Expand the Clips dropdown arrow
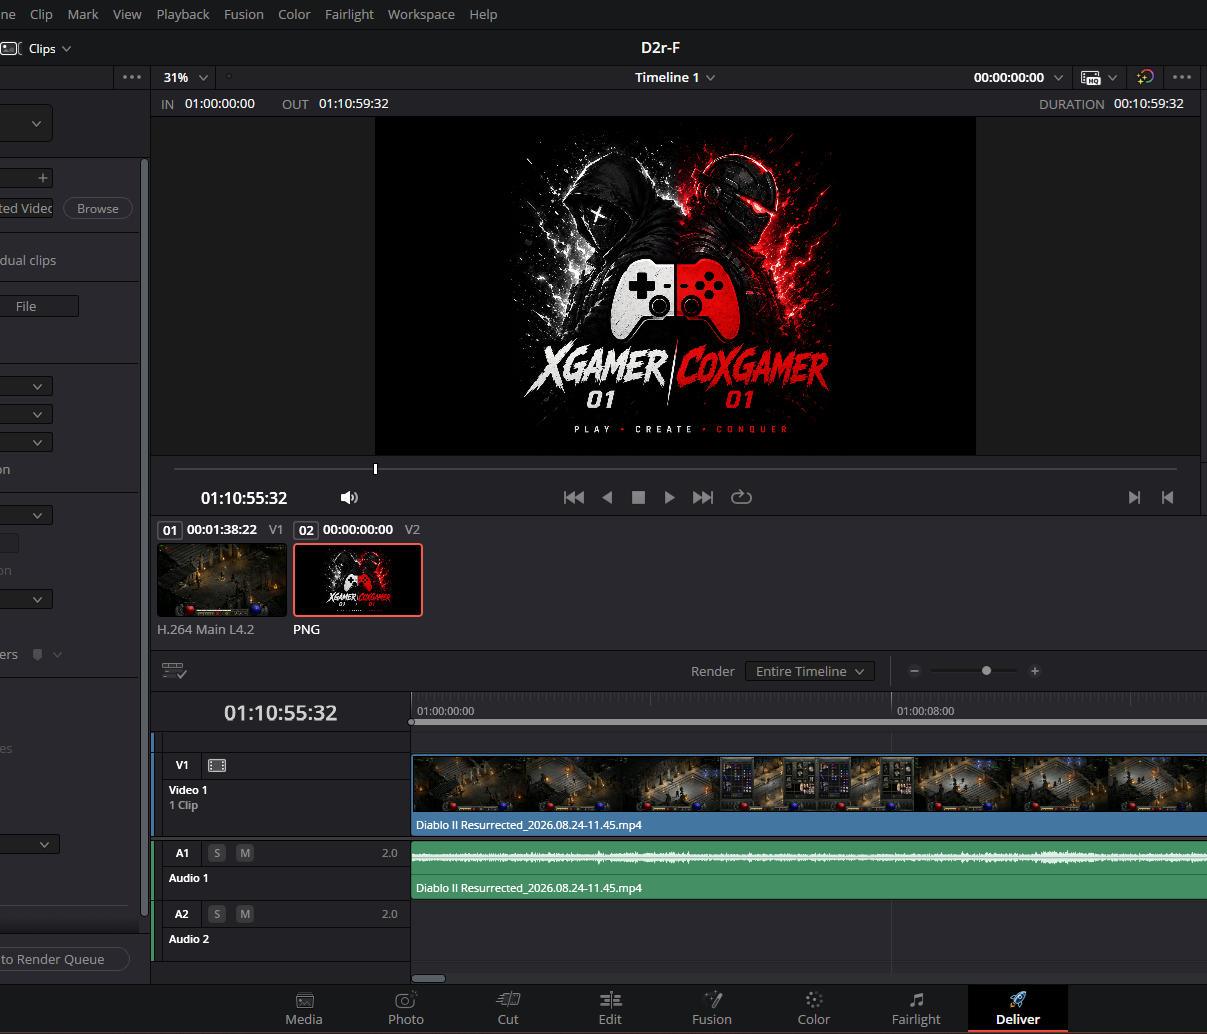 (x=67, y=48)
